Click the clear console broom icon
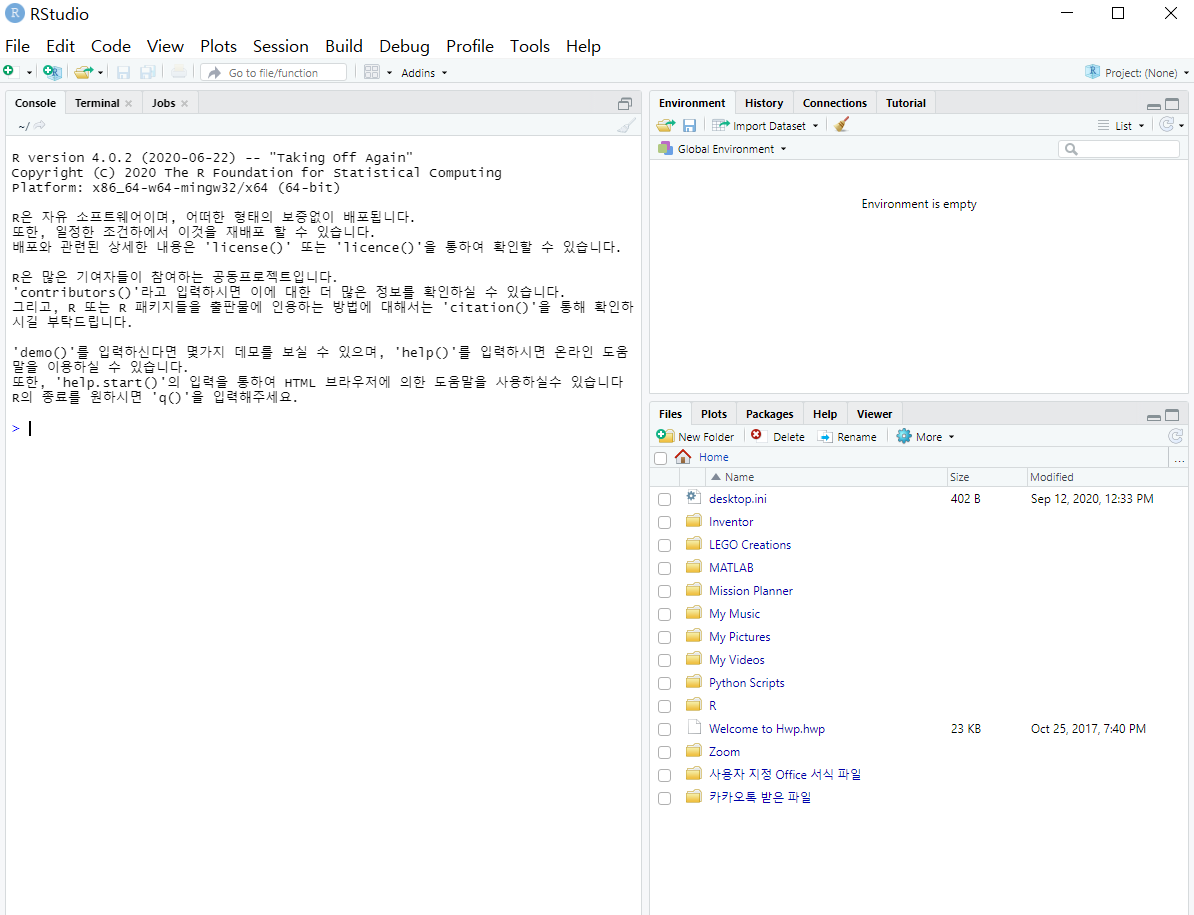The width and height of the screenshot is (1194, 915). (626, 126)
